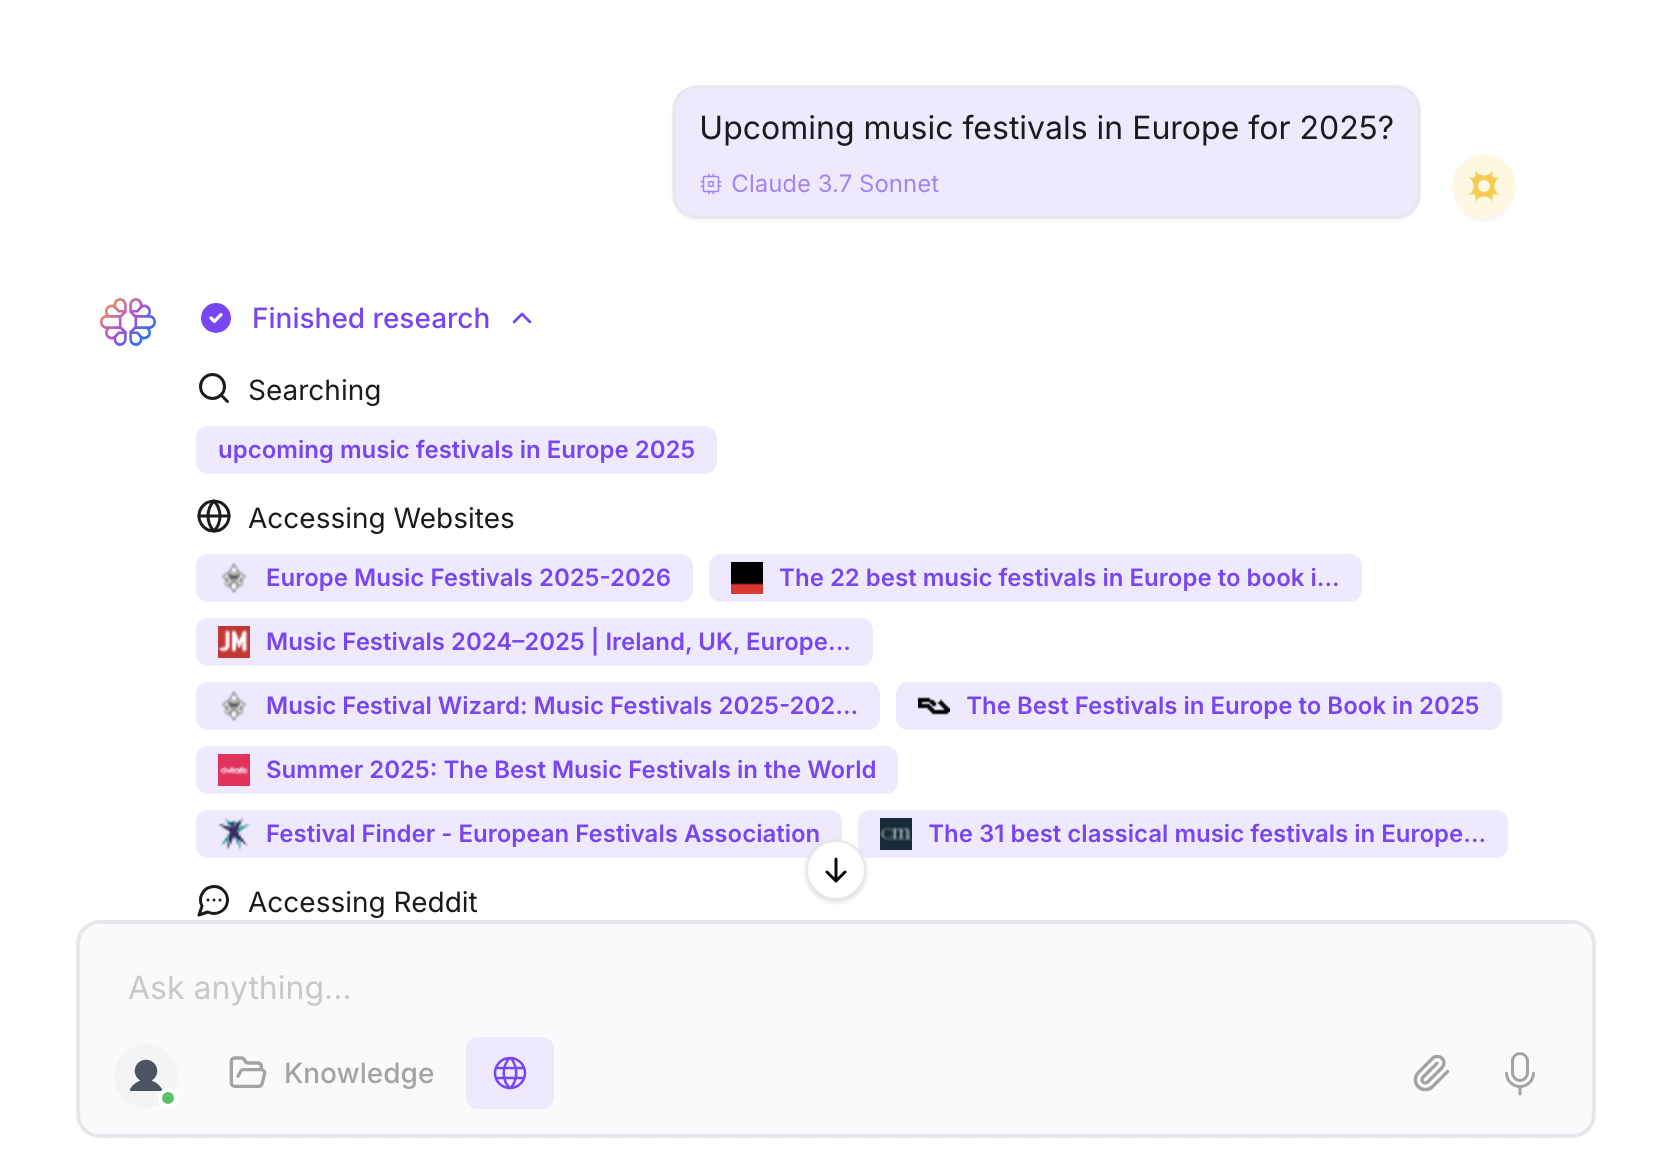
Task: Open the Europe Music Festivals 2025-2026 link
Action: coord(444,578)
